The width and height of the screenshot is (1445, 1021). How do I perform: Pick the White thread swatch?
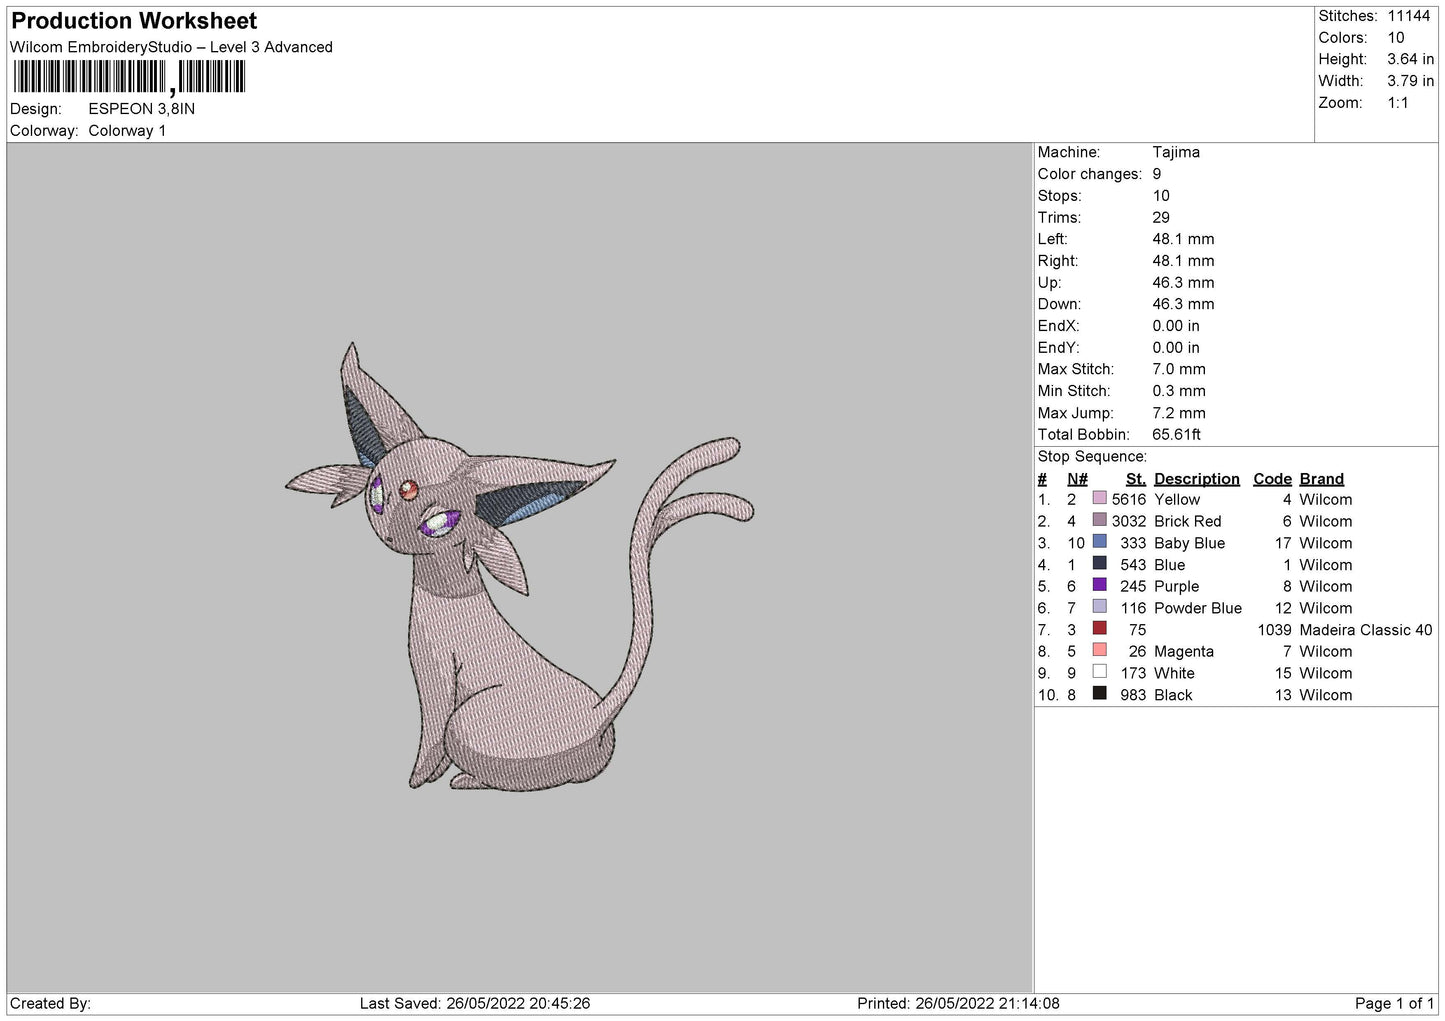[x=1100, y=672]
